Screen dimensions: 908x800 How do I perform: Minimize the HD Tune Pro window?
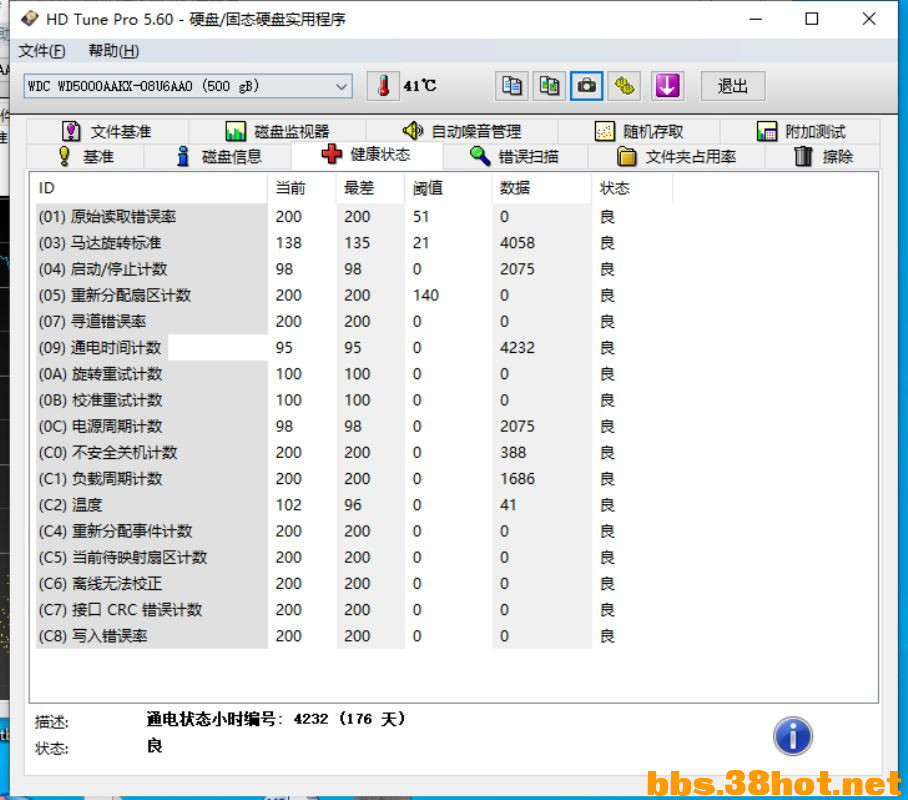[x=756, y=19]
